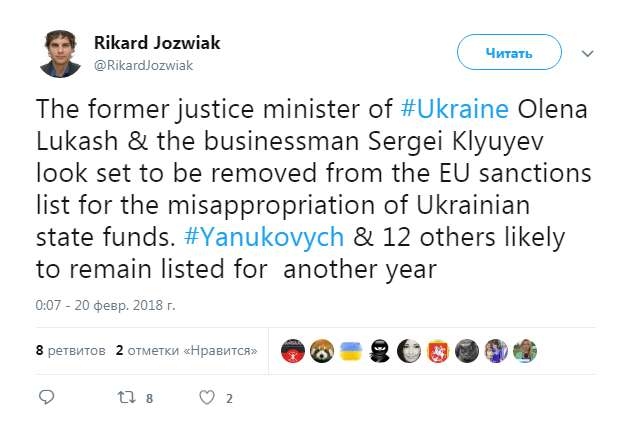
Task: View the 2 отметки «Нравится» list
Action: (x=187, y=351)
